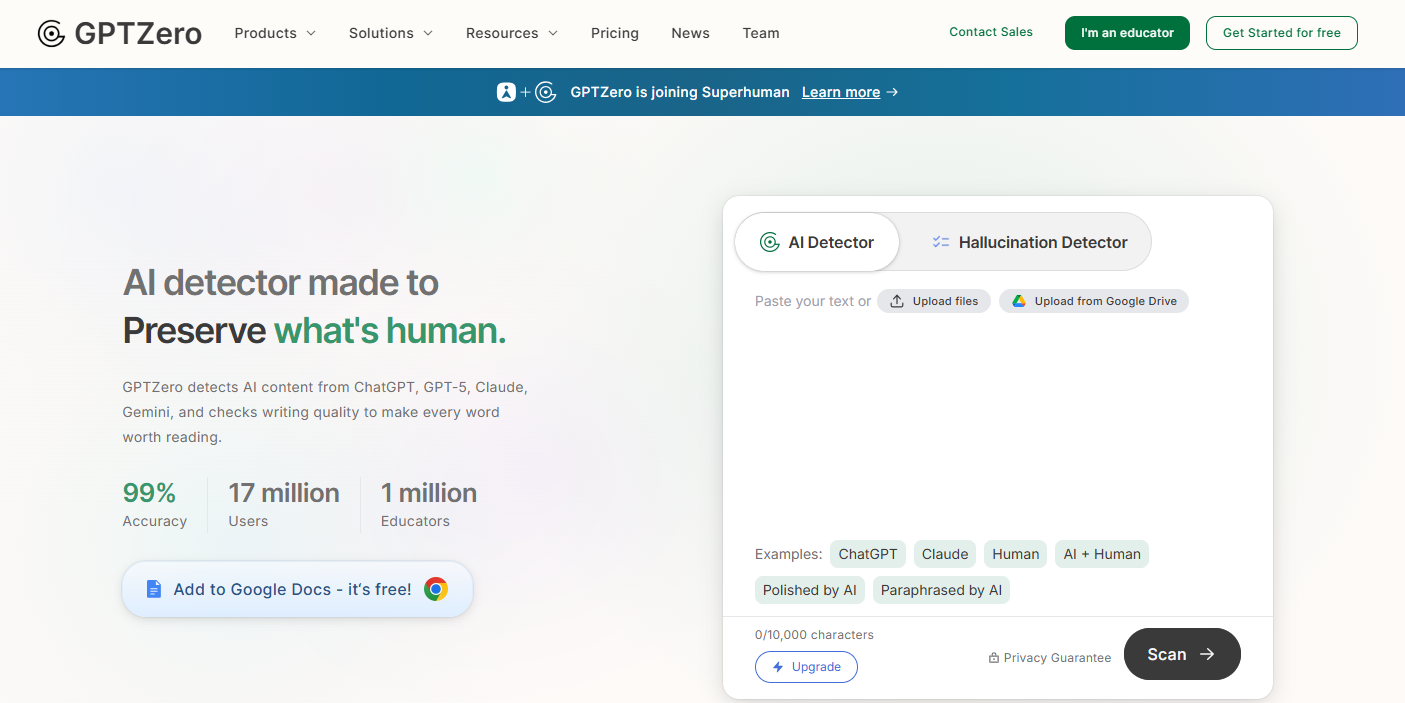Click the lock icon beside Privacy Guarantee
Screen dimensions: 1405x703
pos(994,658)
